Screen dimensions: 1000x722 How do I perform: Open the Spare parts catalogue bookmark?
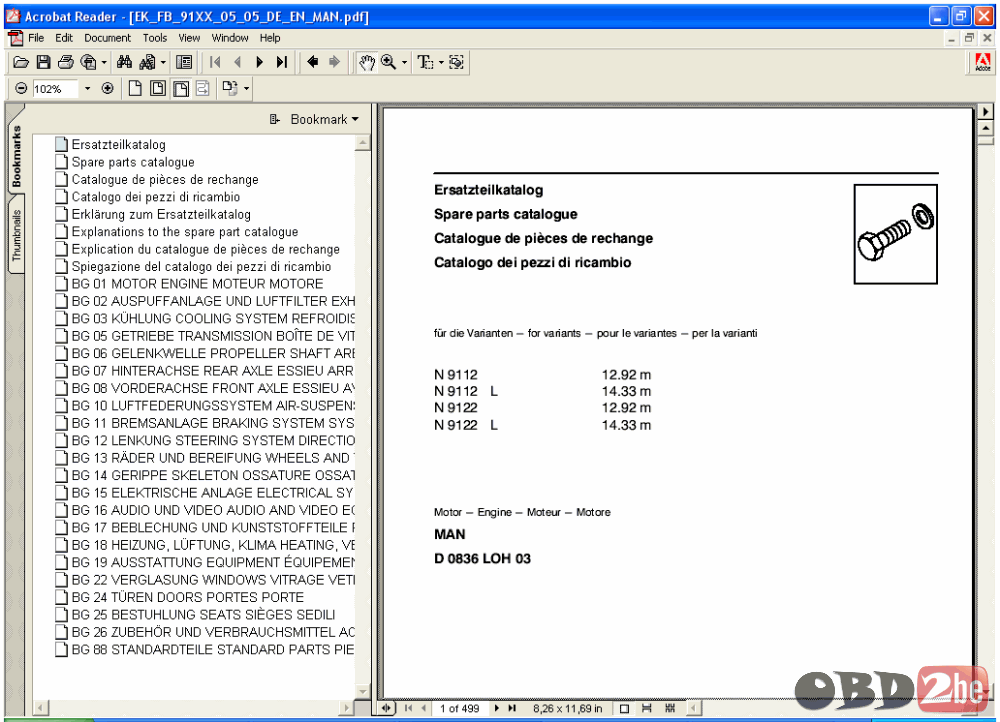pos(133,162)
